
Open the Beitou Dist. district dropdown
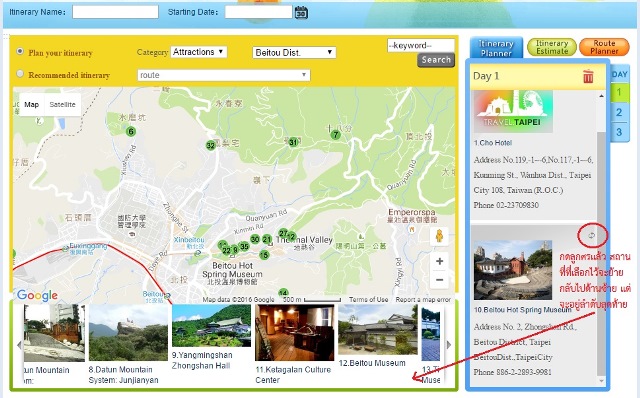[294, 53]
